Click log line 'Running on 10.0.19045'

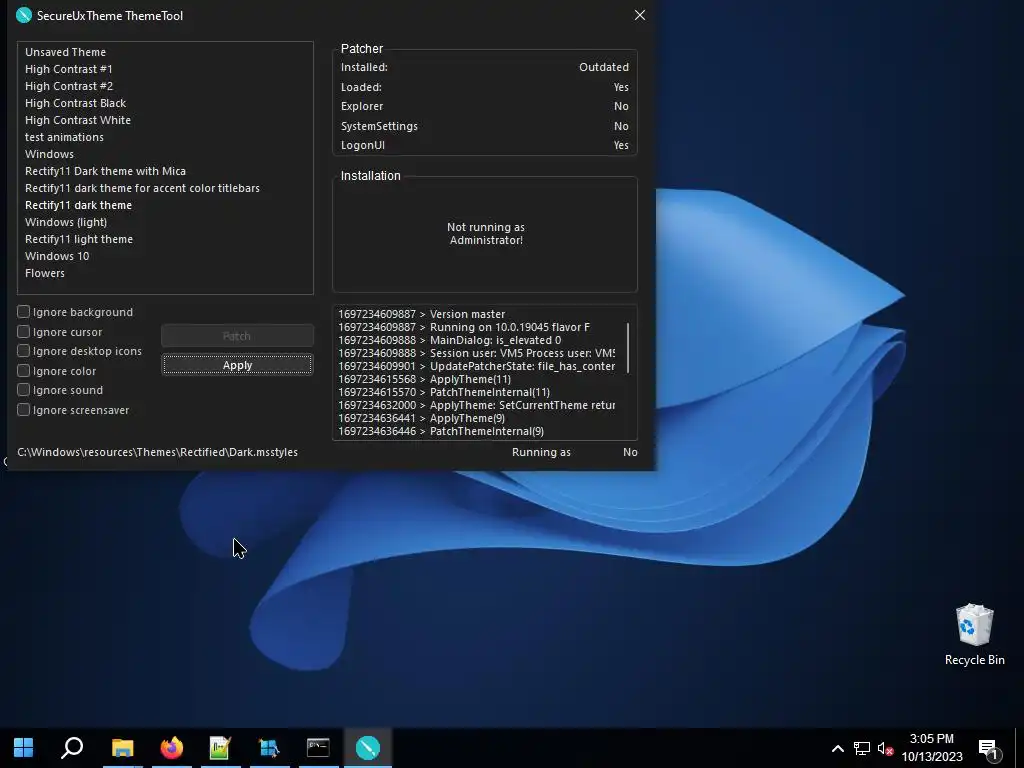pos(464,327)
